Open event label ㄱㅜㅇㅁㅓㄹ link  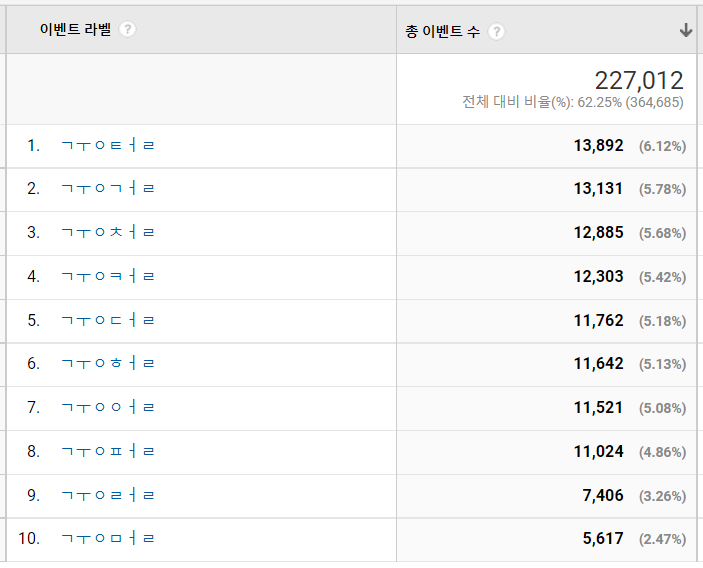click(108, 538)
